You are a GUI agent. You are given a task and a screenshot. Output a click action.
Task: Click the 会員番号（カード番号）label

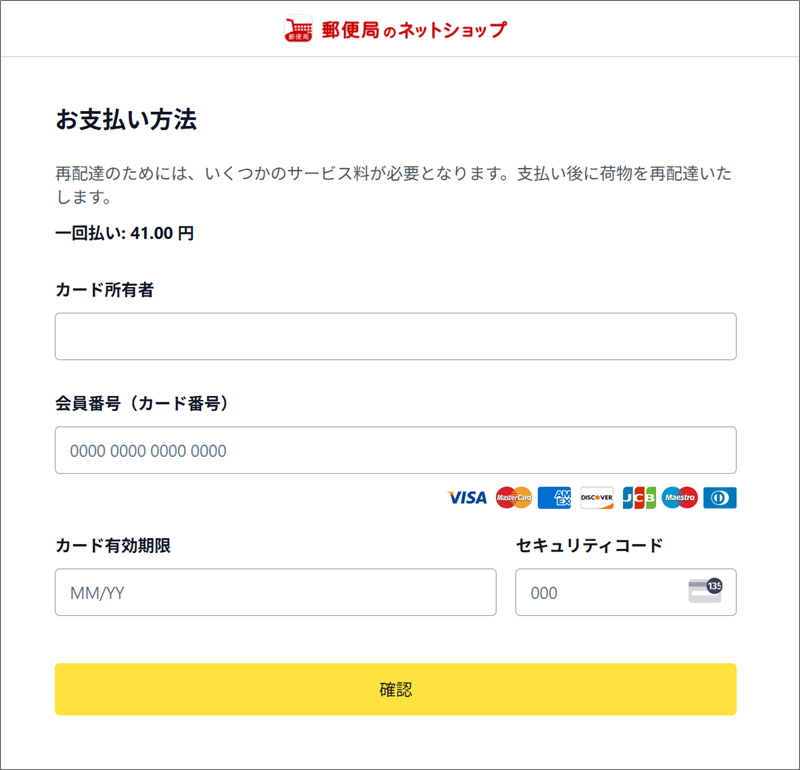pyautogui.click(x=141, y=403)
